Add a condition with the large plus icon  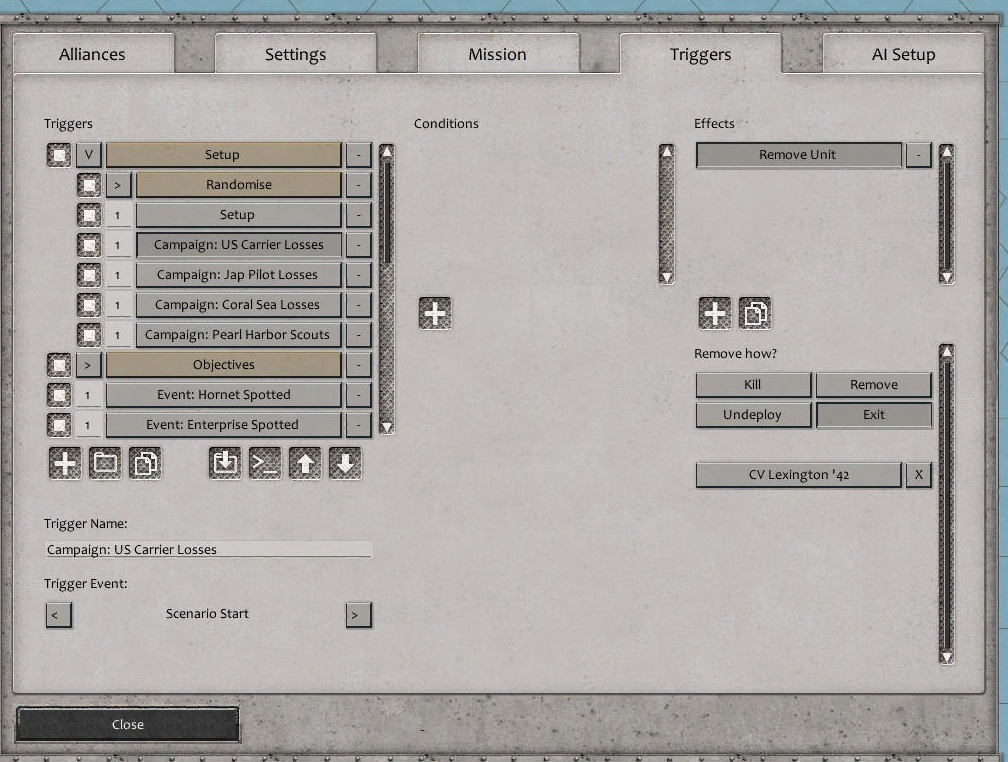435,313
